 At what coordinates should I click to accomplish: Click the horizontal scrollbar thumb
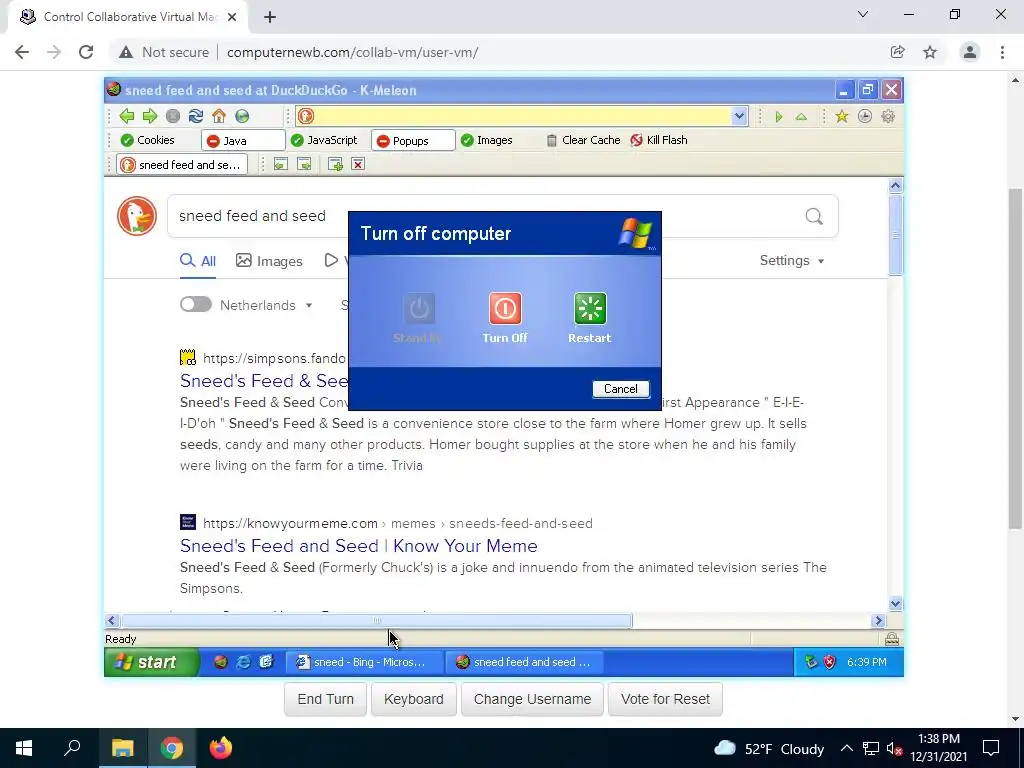click(377, 620)
